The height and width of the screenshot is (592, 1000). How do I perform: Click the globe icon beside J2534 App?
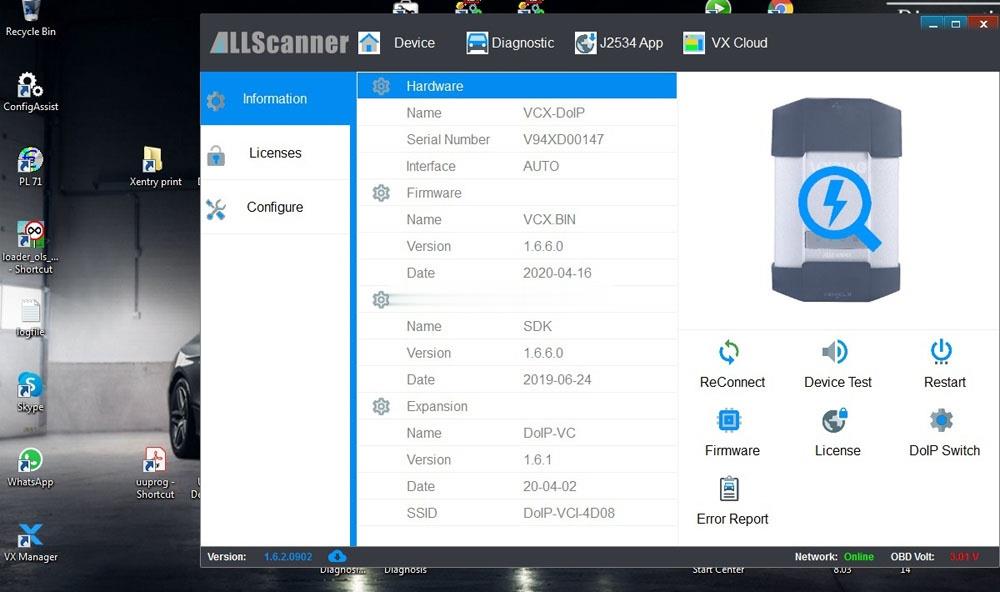coord(585,43)
